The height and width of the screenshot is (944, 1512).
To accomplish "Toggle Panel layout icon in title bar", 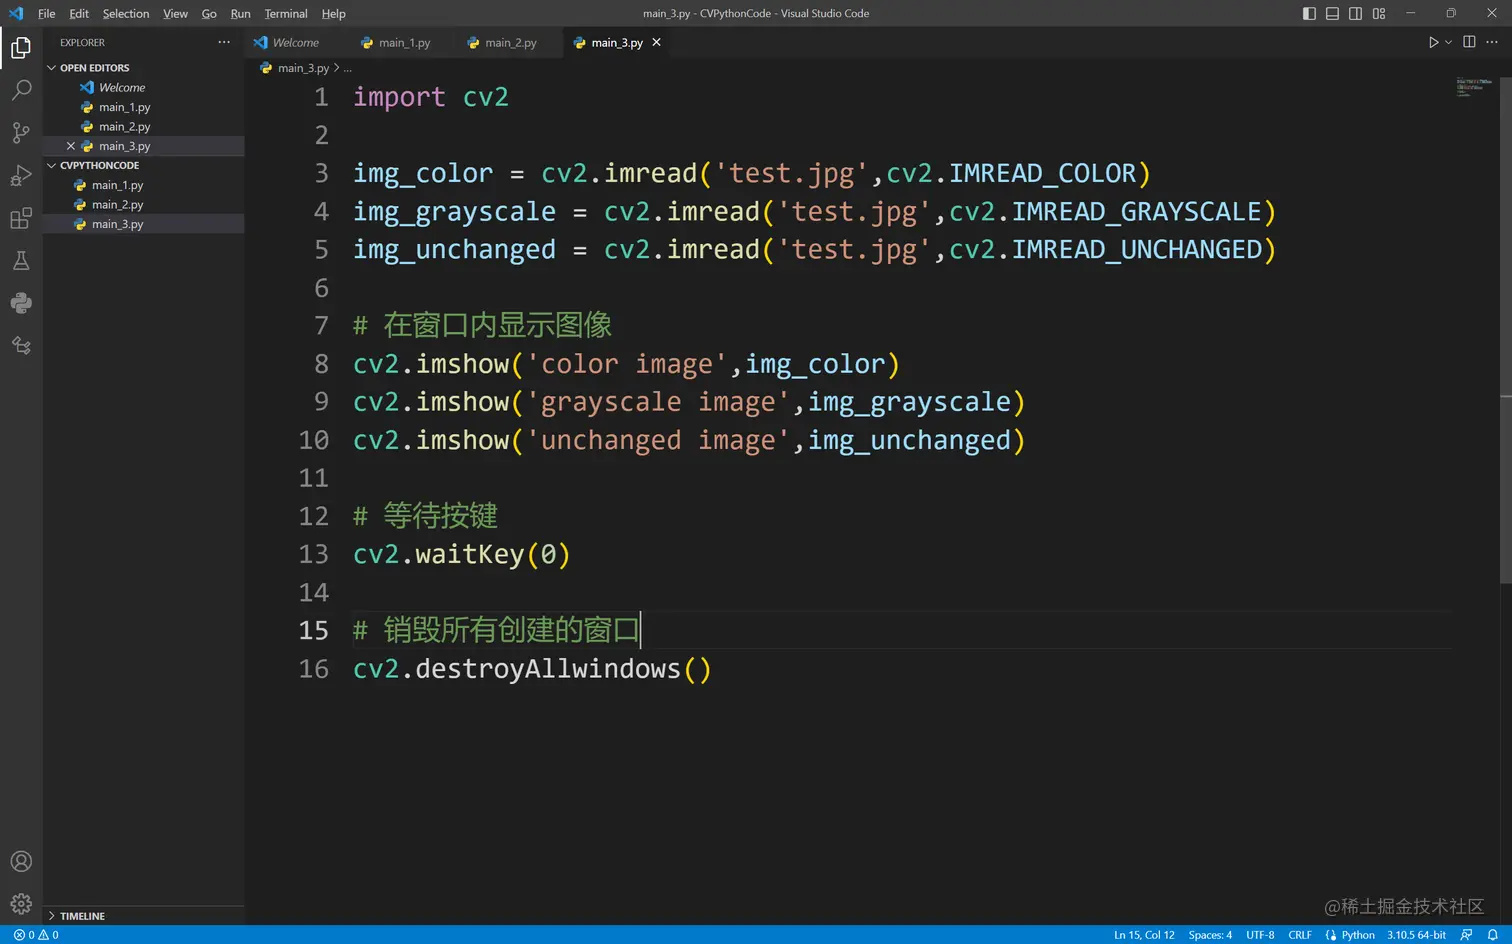I will pyautogui.click(x=1332, y=13).
